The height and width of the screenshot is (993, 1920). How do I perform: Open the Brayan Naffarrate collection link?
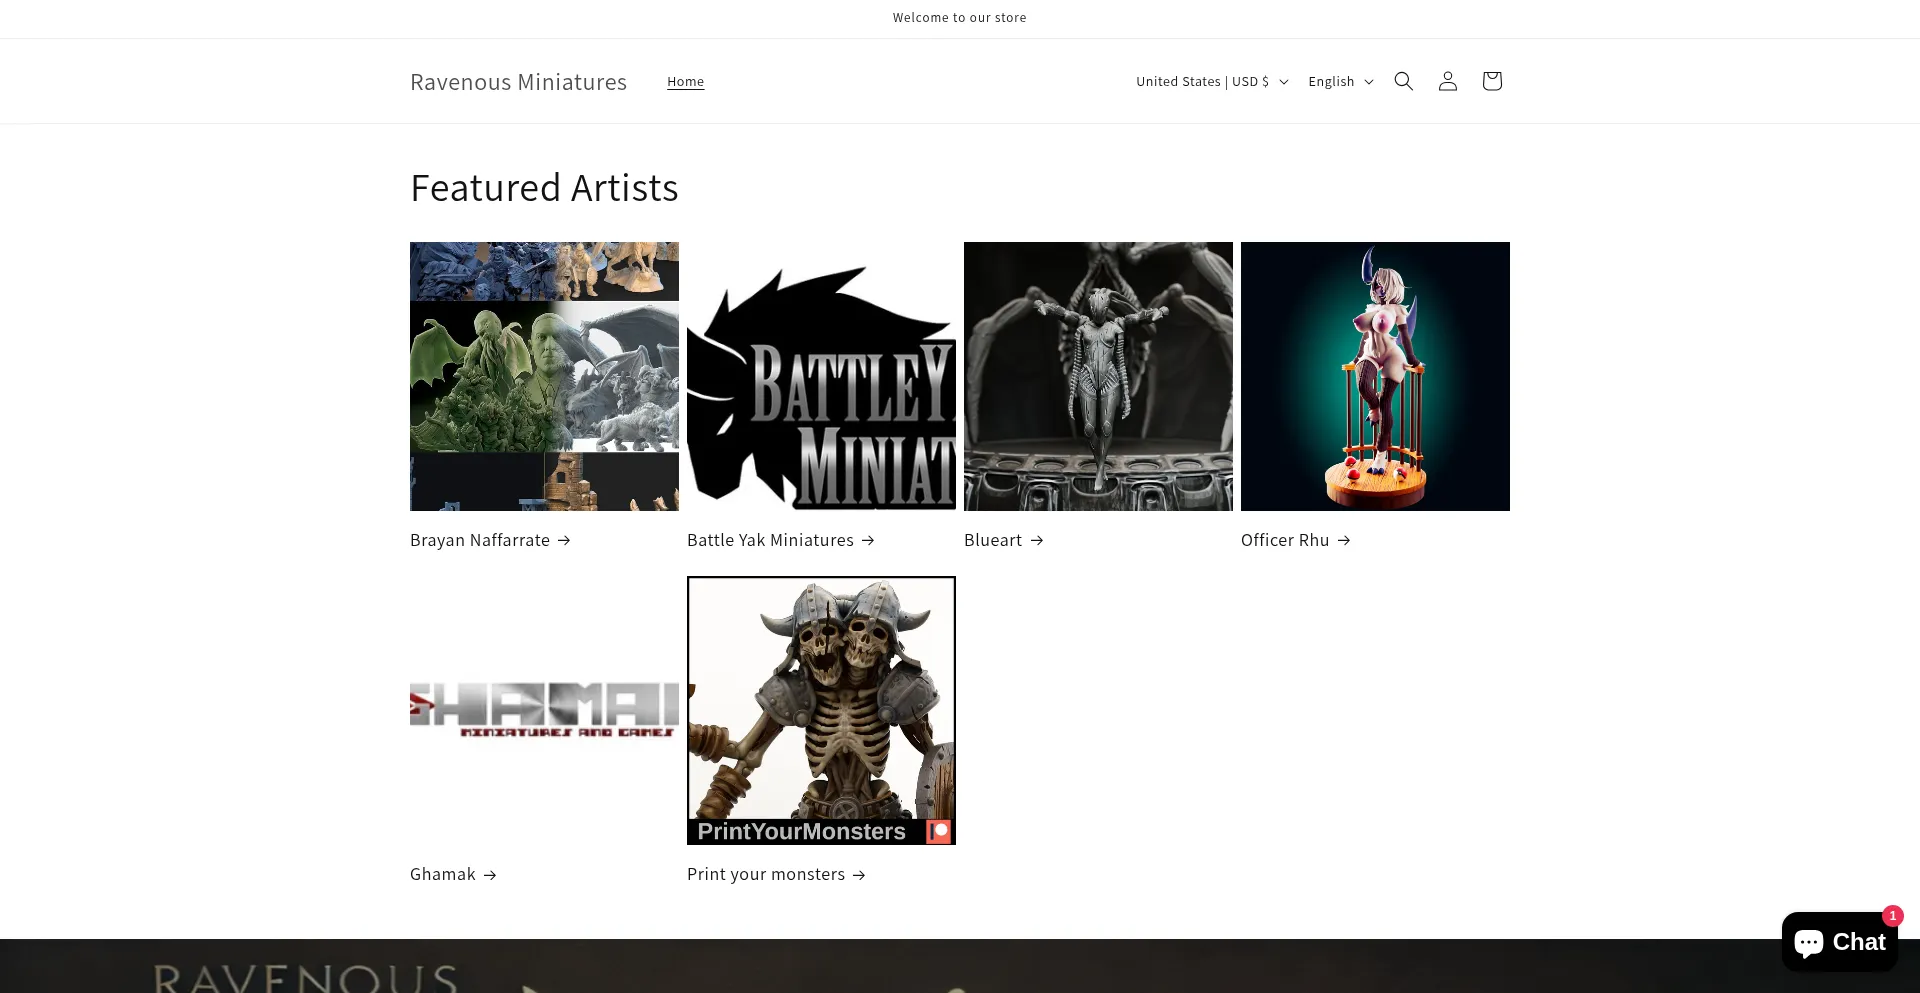click(490, 540)
